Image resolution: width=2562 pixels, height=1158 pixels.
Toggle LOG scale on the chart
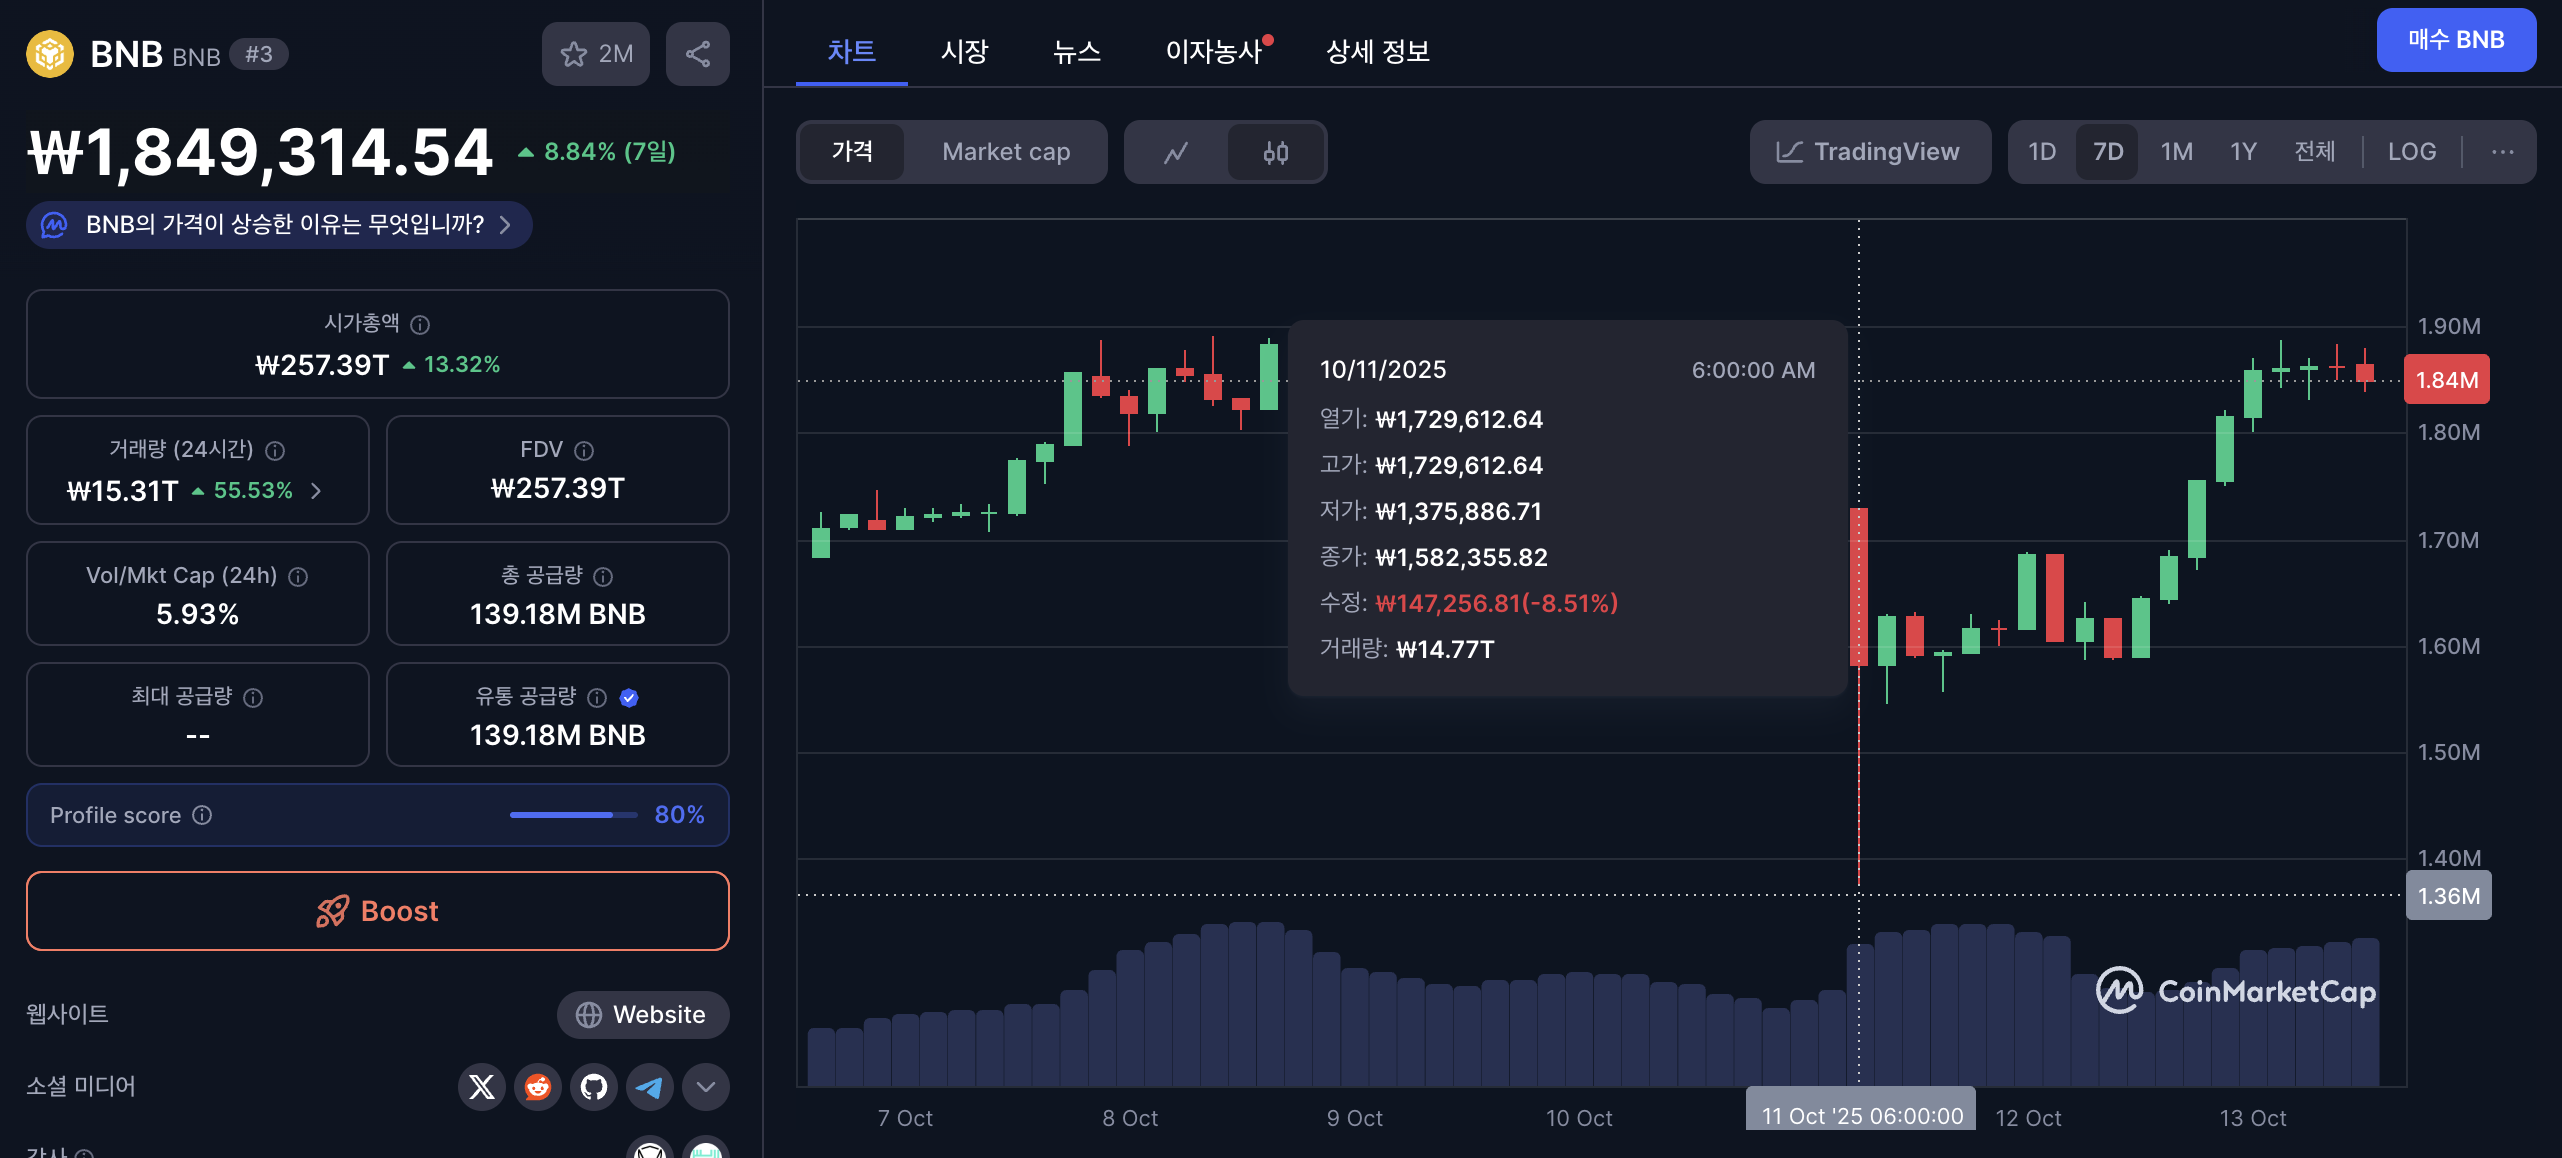point(2412,152)
